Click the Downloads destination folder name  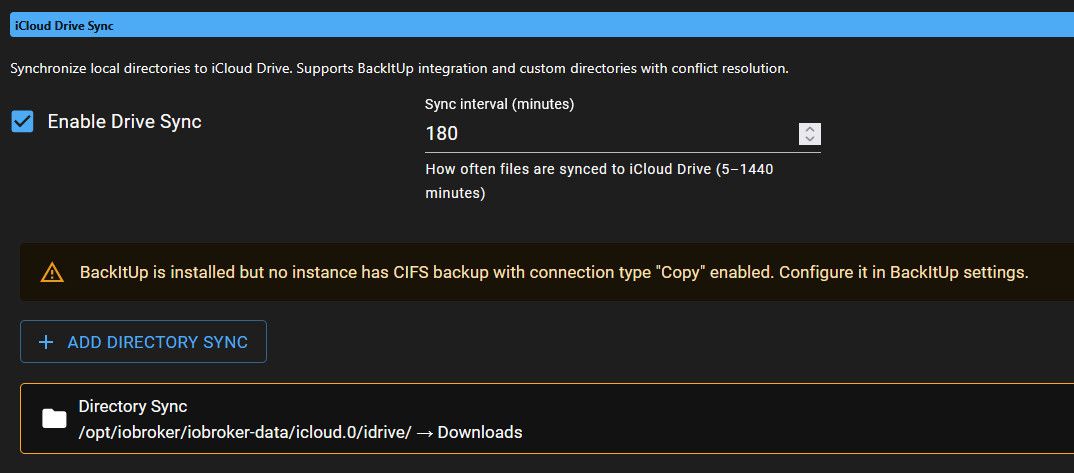pos(479,433)
